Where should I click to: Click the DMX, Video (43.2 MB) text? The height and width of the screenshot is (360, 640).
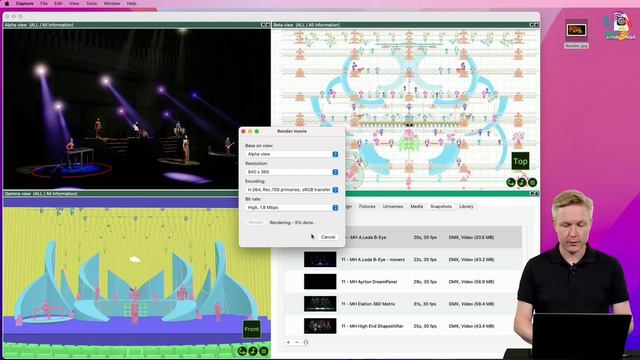click(x=471, y=260)
